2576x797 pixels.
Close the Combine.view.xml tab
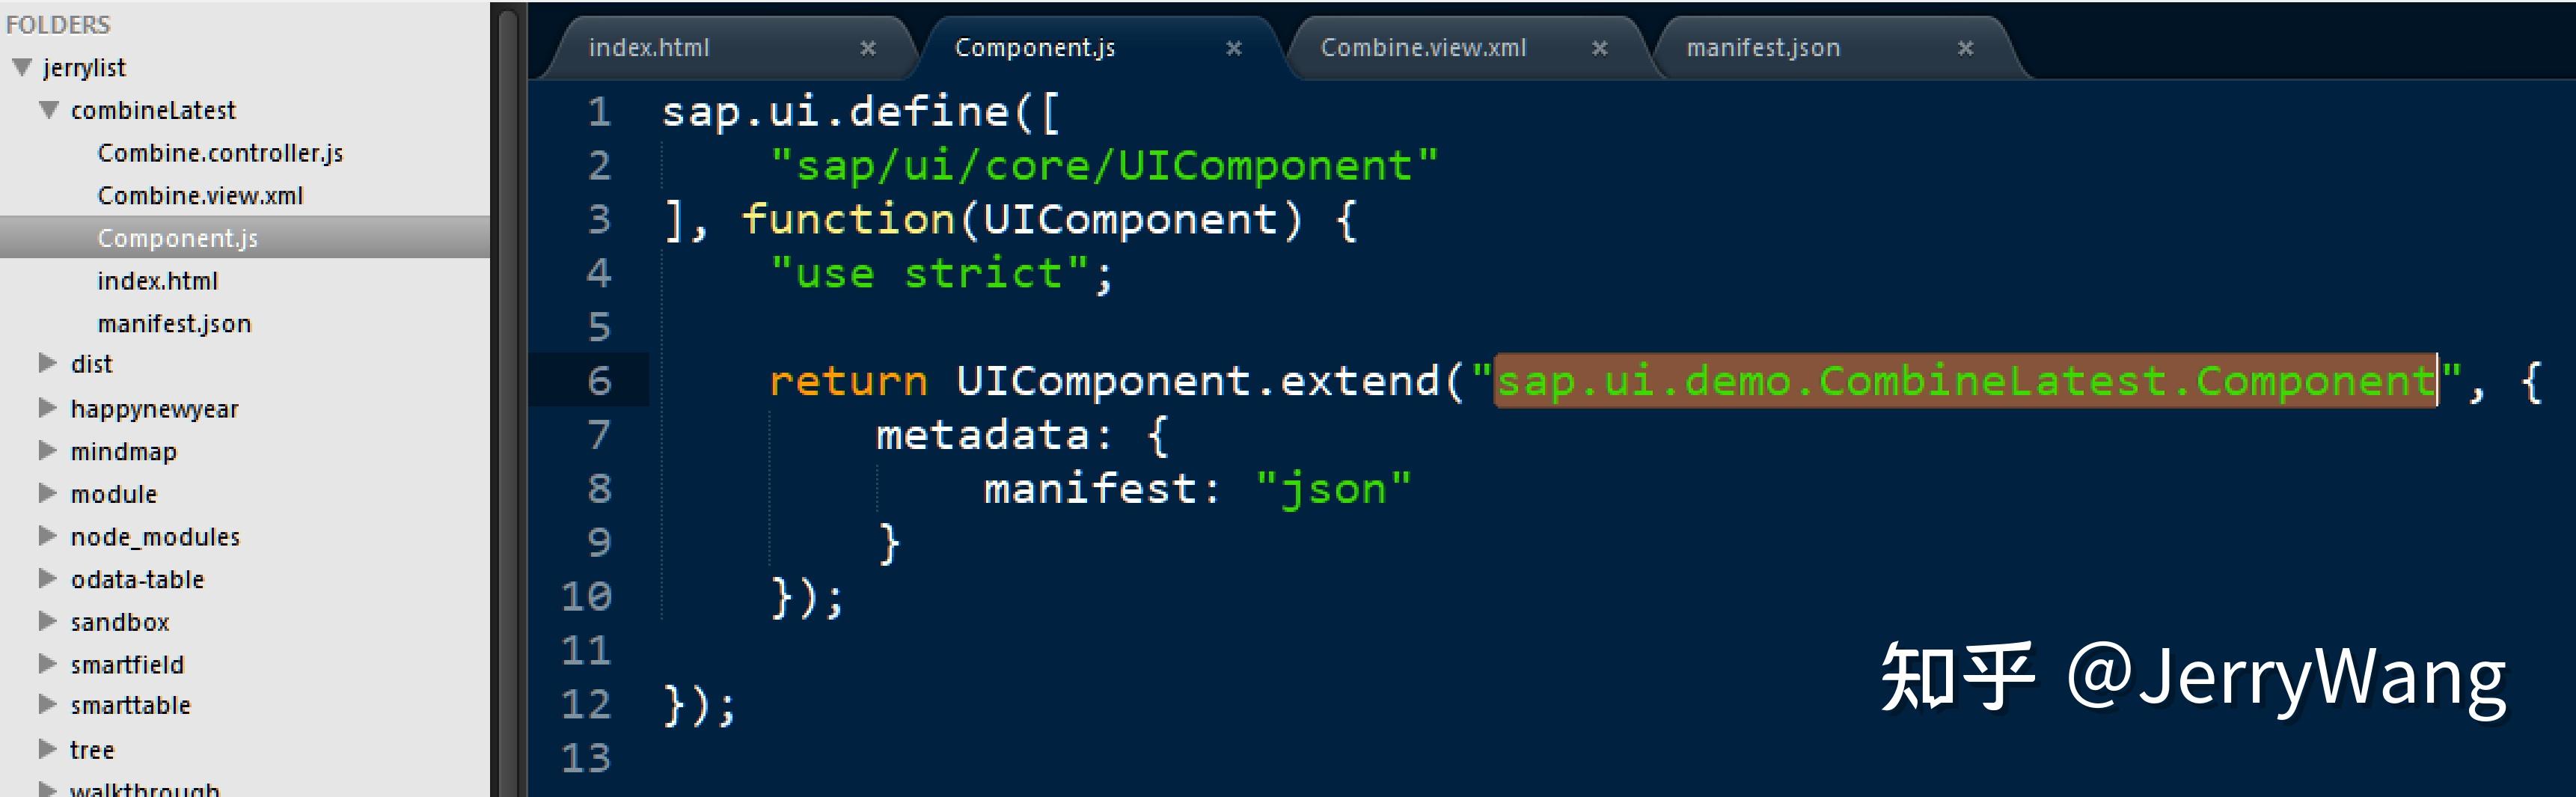point(1600,48)
